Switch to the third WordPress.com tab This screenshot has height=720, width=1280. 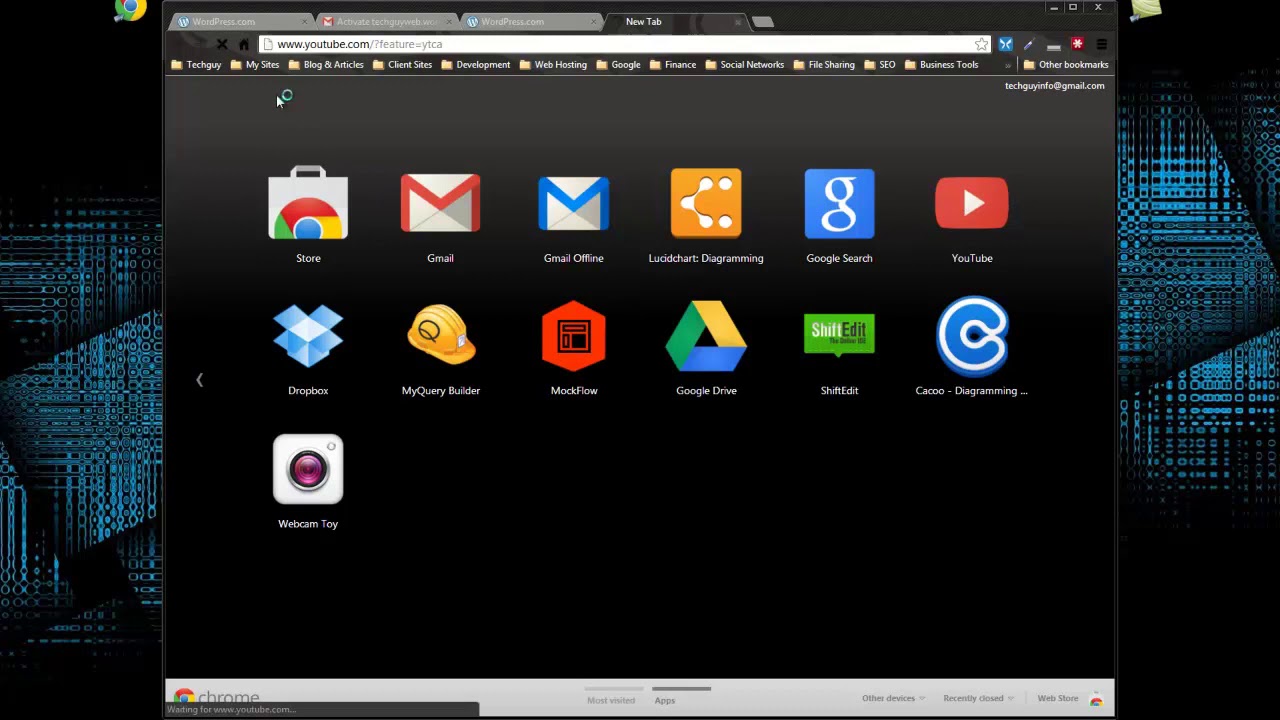point(530,21)
